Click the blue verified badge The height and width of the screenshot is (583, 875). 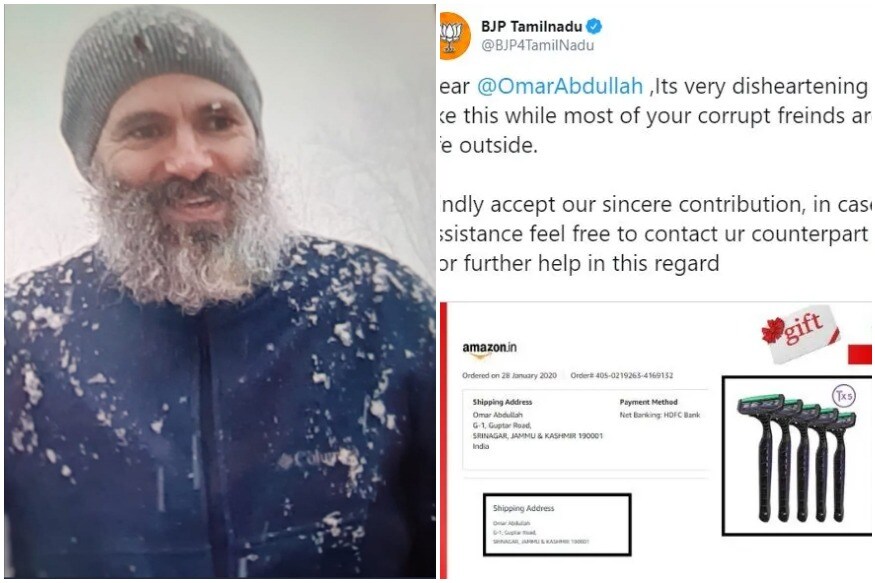pos(594,26)
